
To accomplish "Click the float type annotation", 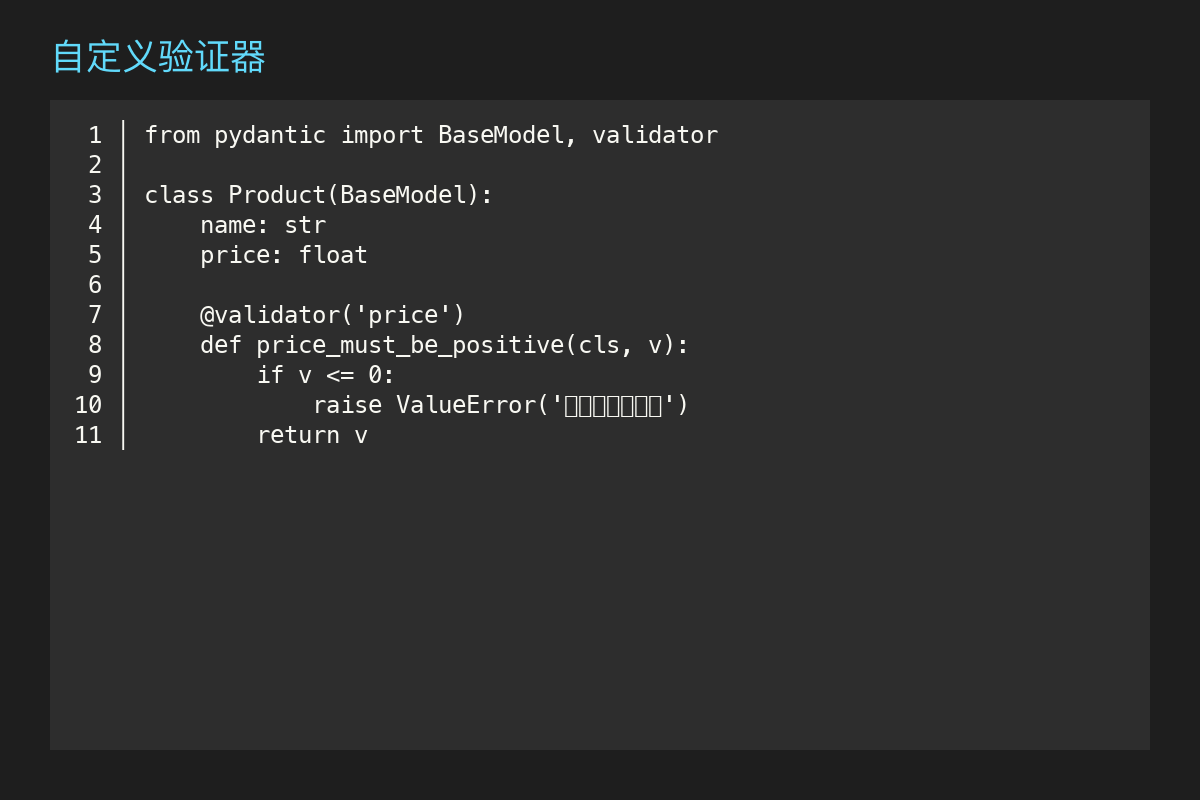I will [x=333, y=255].
